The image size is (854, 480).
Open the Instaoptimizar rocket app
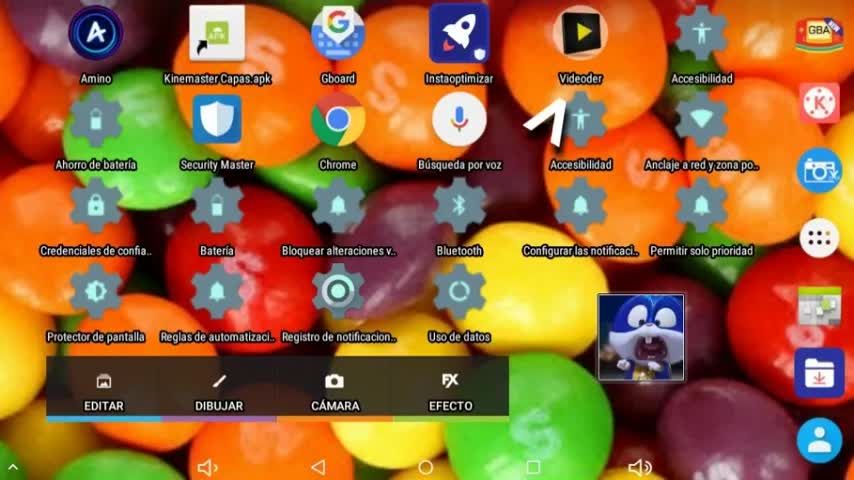tap(459, 35)
